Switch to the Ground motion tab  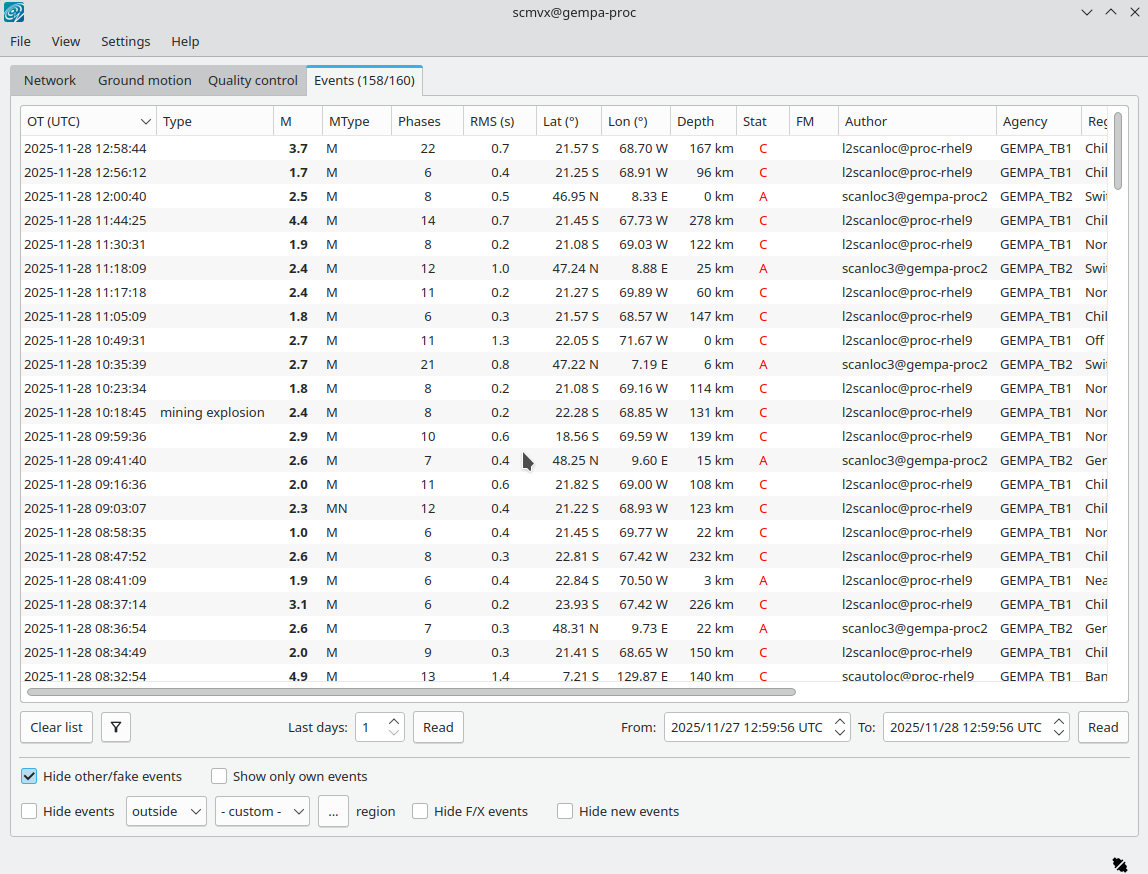[144, 80]
